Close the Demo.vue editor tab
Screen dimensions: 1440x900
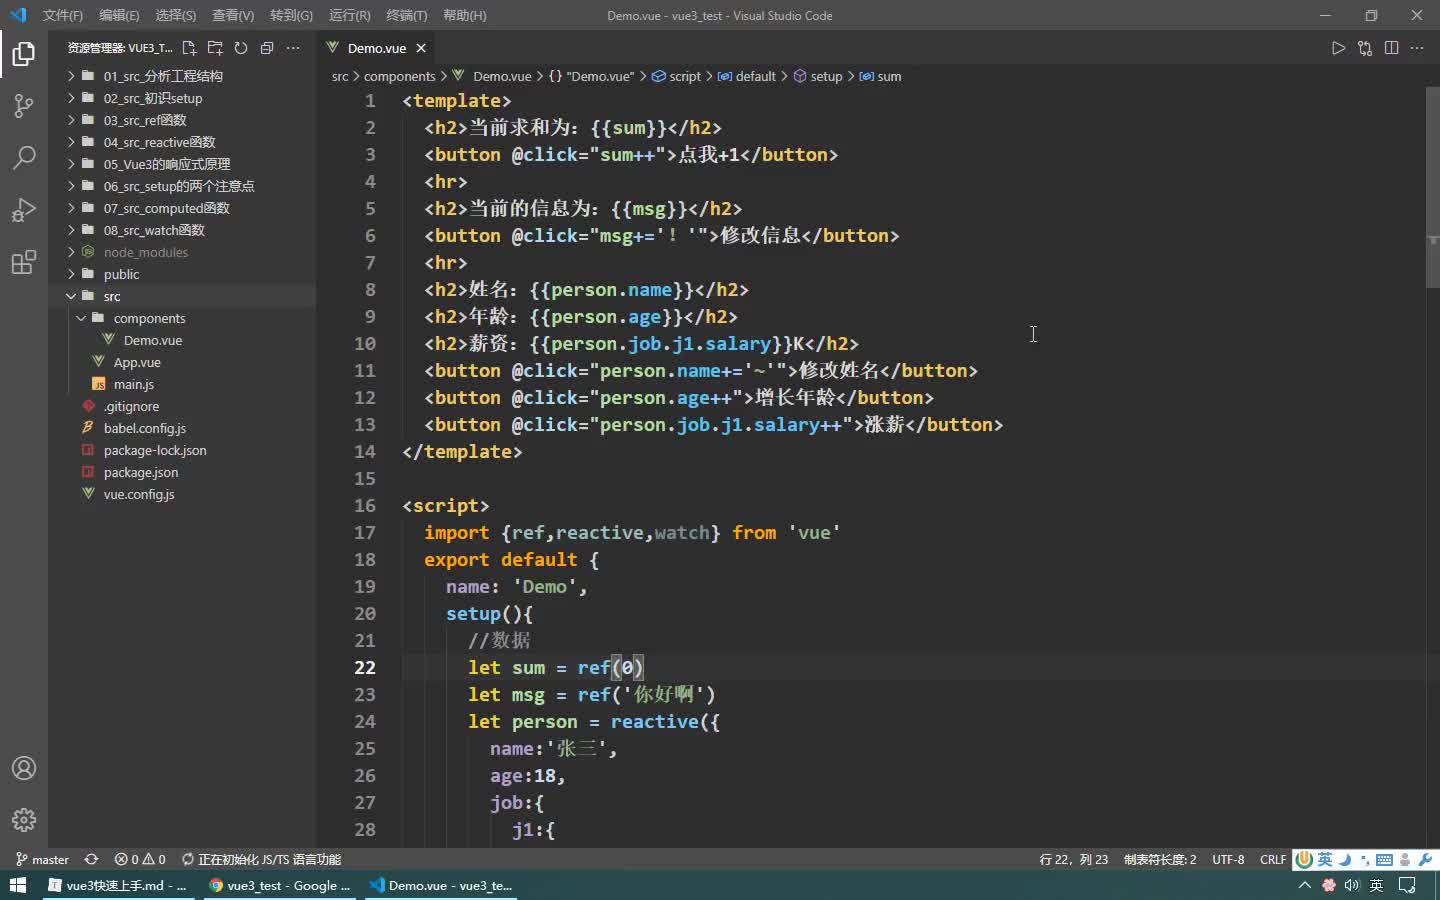(421, 48)
